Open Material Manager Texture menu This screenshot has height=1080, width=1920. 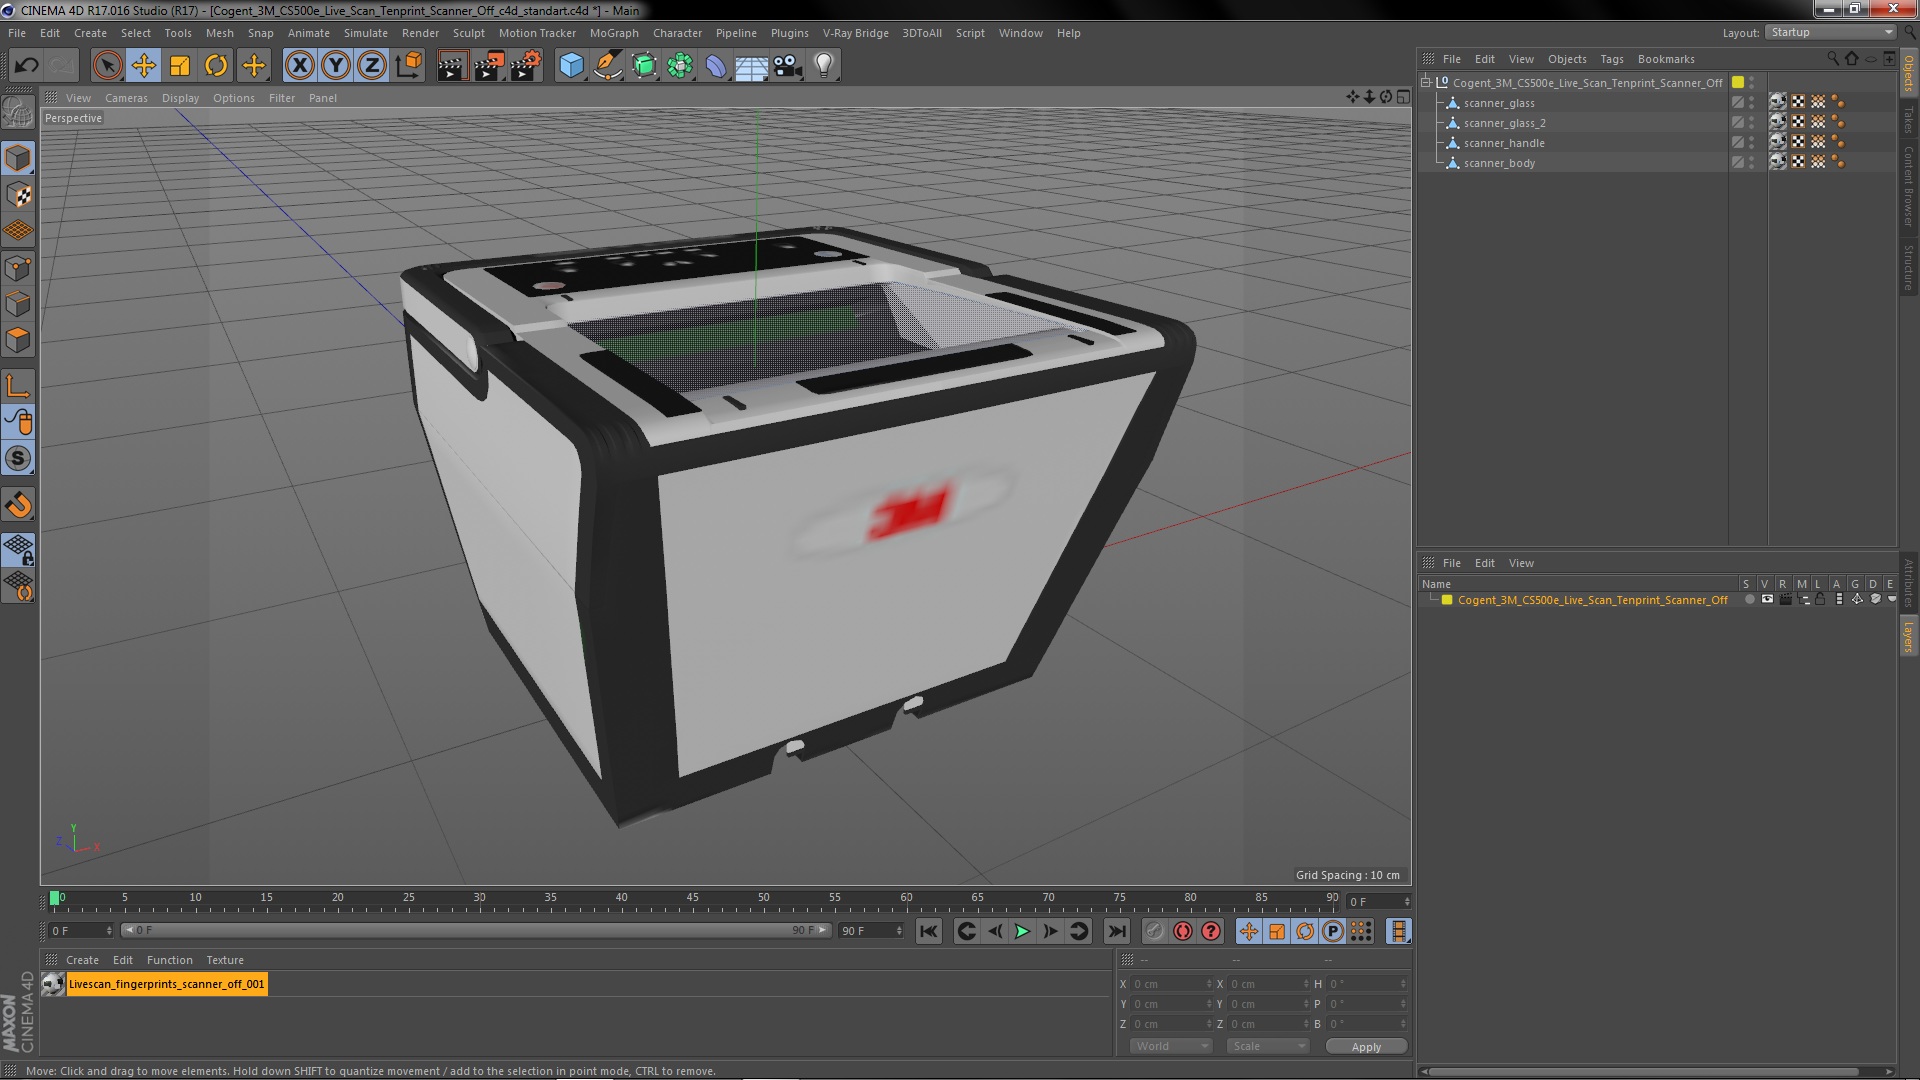point(224,960)
